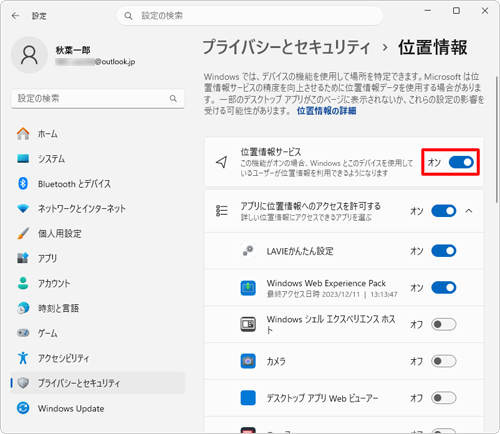
Task: Focus the sidebar 設定の検索 field
Action: (98, 98)
